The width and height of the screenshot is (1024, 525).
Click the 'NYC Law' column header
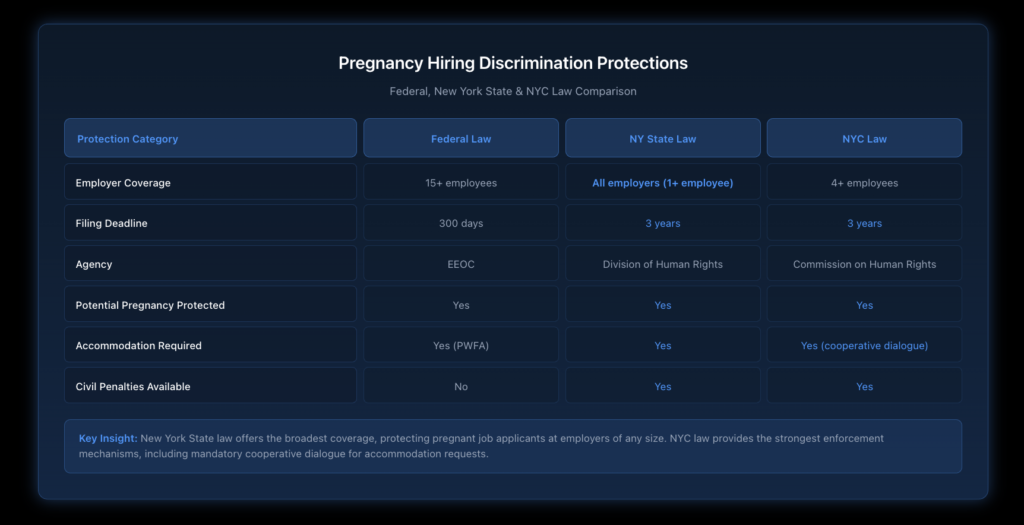click(x=864, y=138)
